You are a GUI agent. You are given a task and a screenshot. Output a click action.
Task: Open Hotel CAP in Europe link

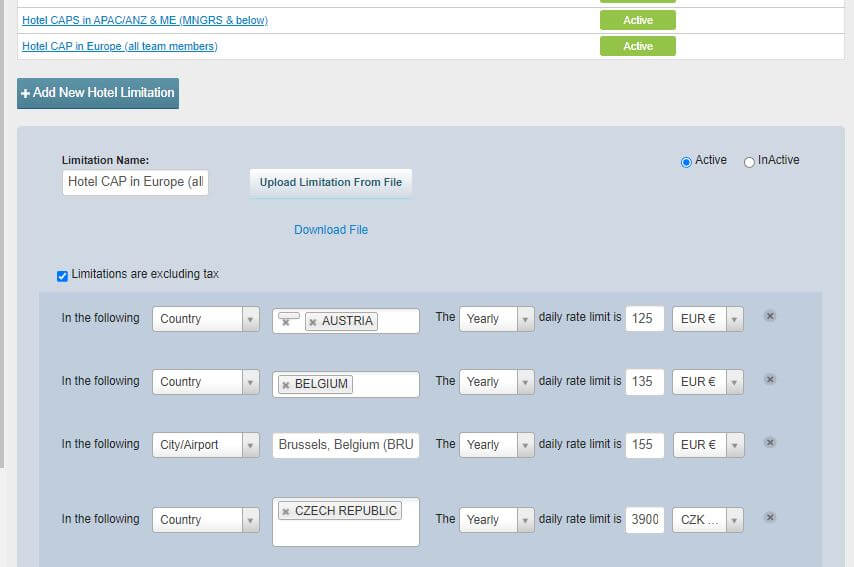(120, 46)
